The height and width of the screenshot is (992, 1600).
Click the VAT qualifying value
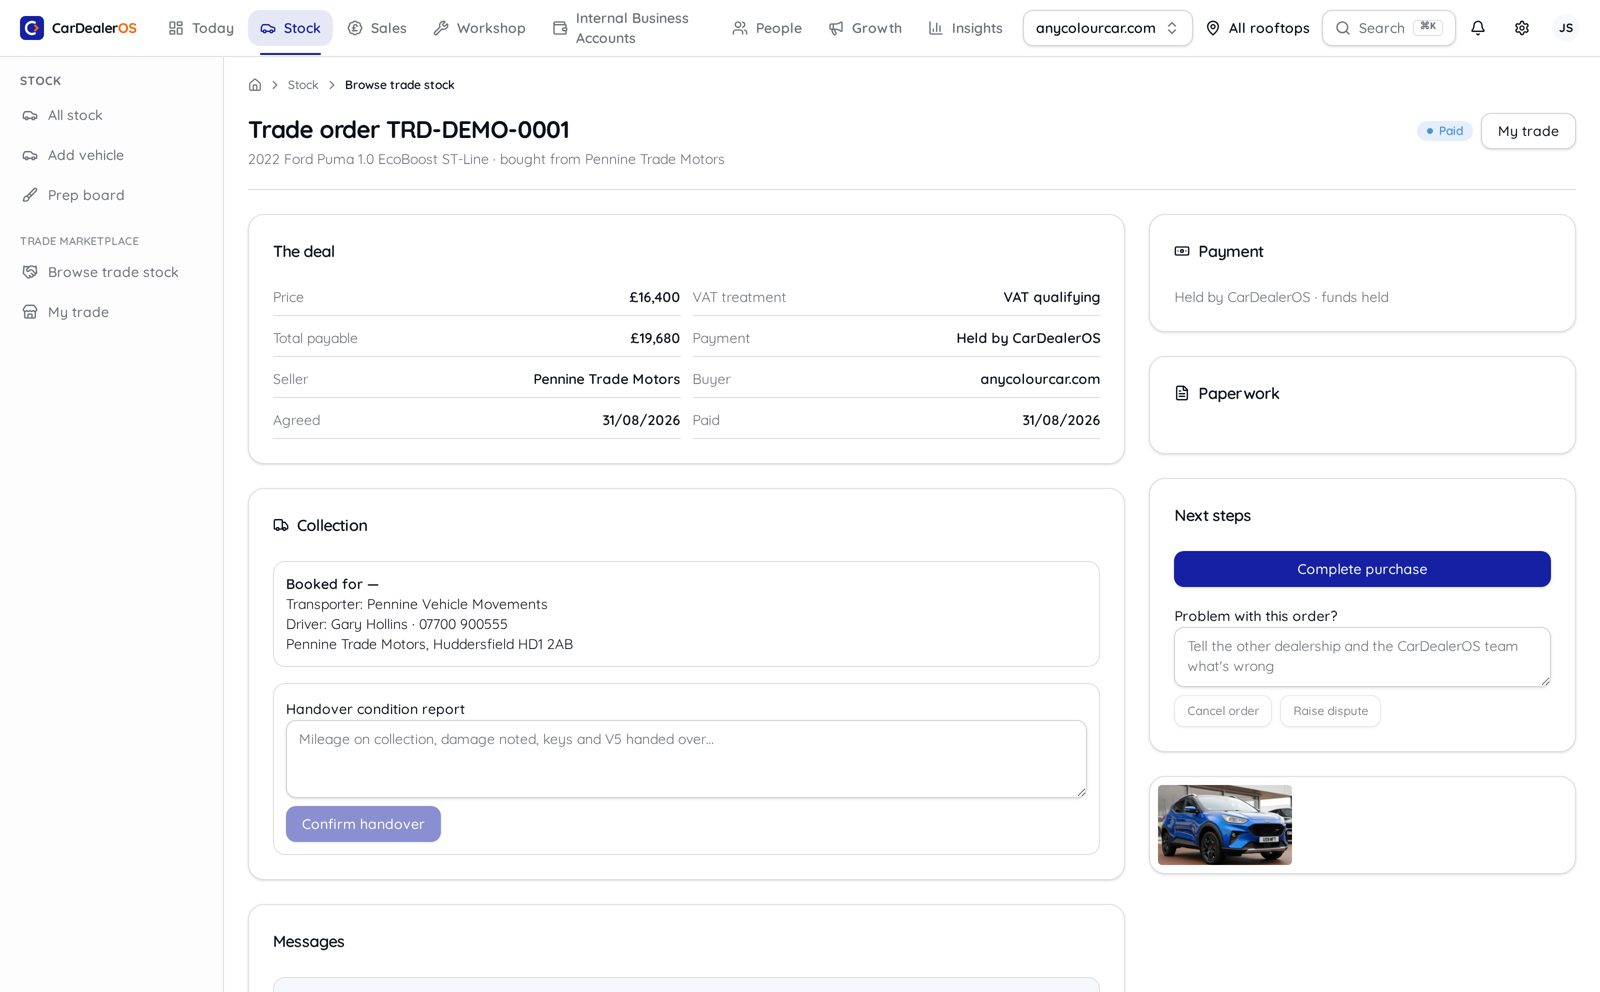(x=1051, y=297)
